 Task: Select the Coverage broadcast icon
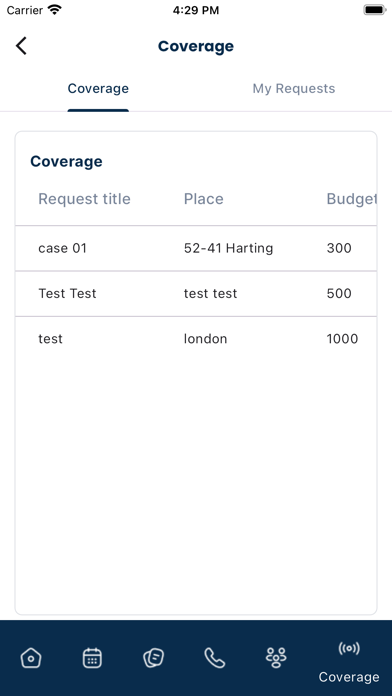349,649
